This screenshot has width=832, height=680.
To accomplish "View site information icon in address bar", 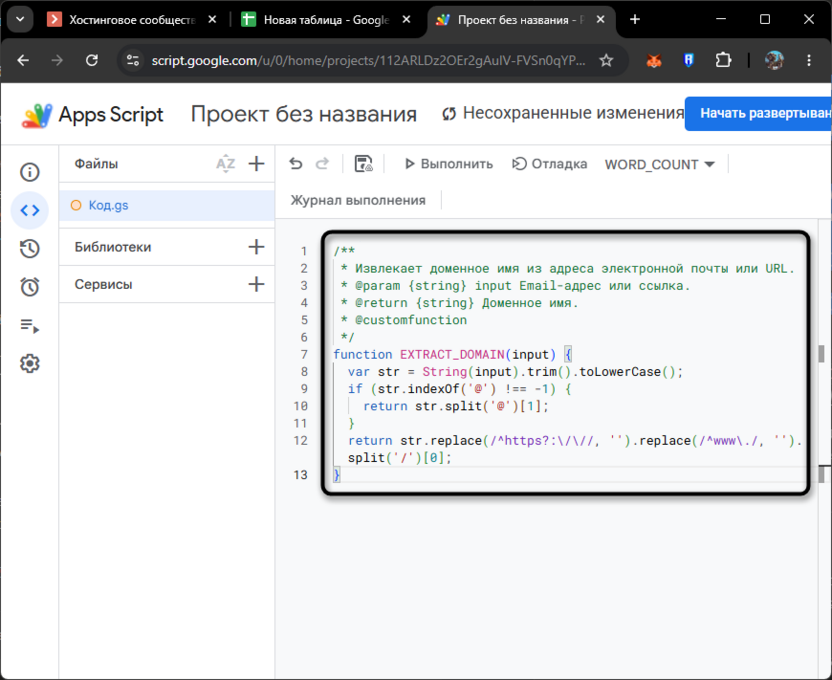I will (133, 60).
